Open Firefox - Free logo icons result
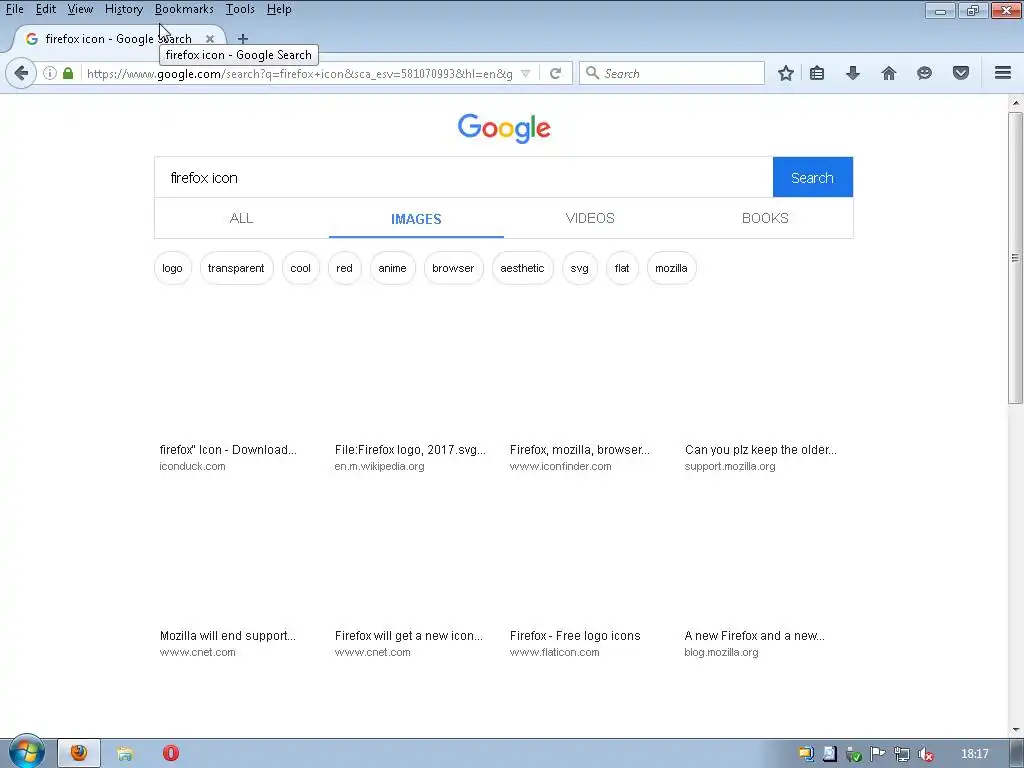The image size is (1024, 768). [x=575, y=636]
